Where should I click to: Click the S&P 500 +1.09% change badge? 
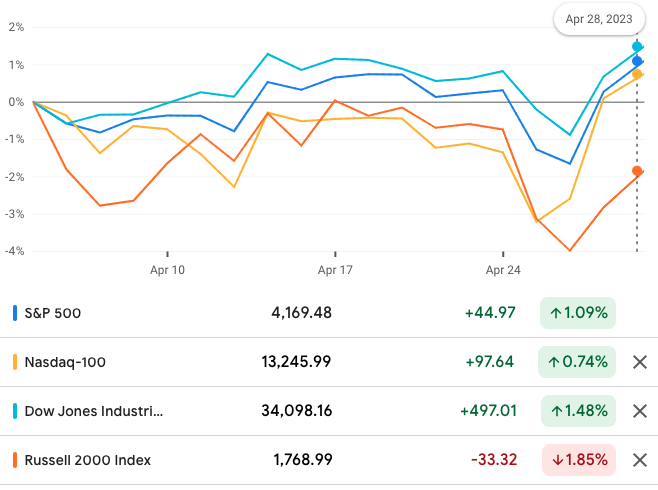point(577,313)
